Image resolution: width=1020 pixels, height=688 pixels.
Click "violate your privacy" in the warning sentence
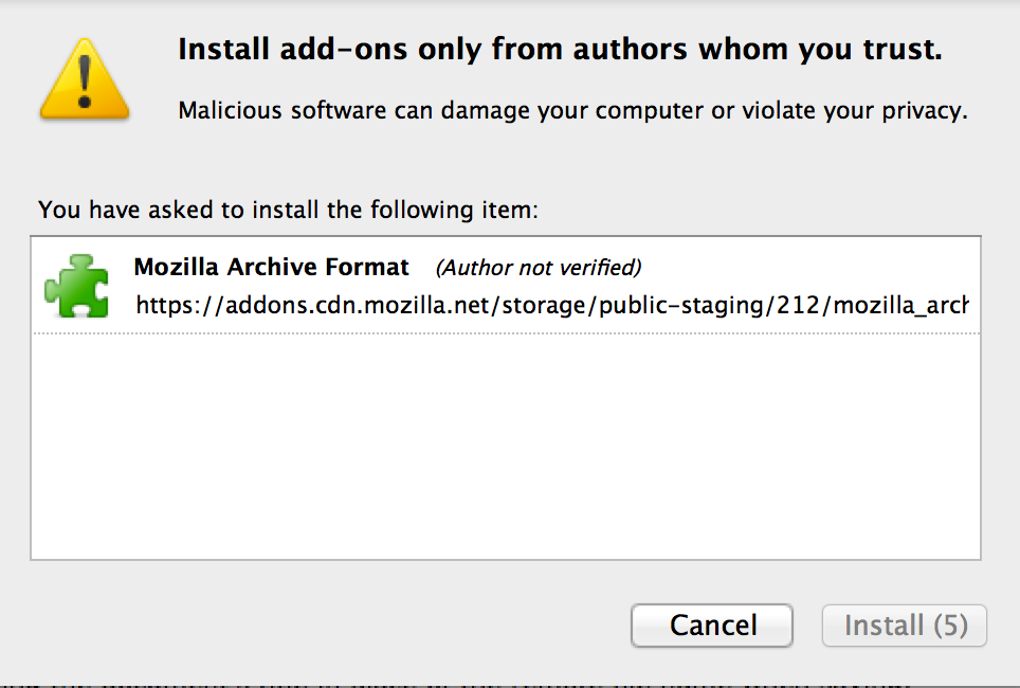(850, 110)
